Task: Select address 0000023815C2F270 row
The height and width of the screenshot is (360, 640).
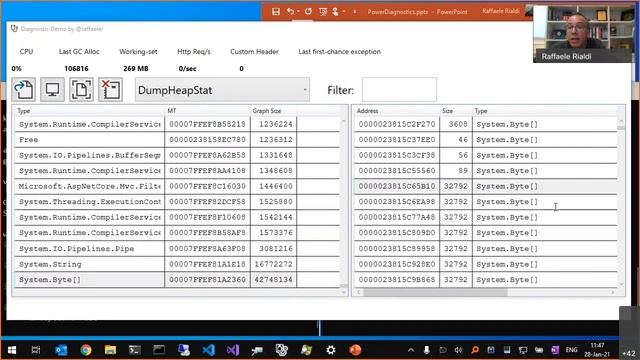Action: coord(486,124)
